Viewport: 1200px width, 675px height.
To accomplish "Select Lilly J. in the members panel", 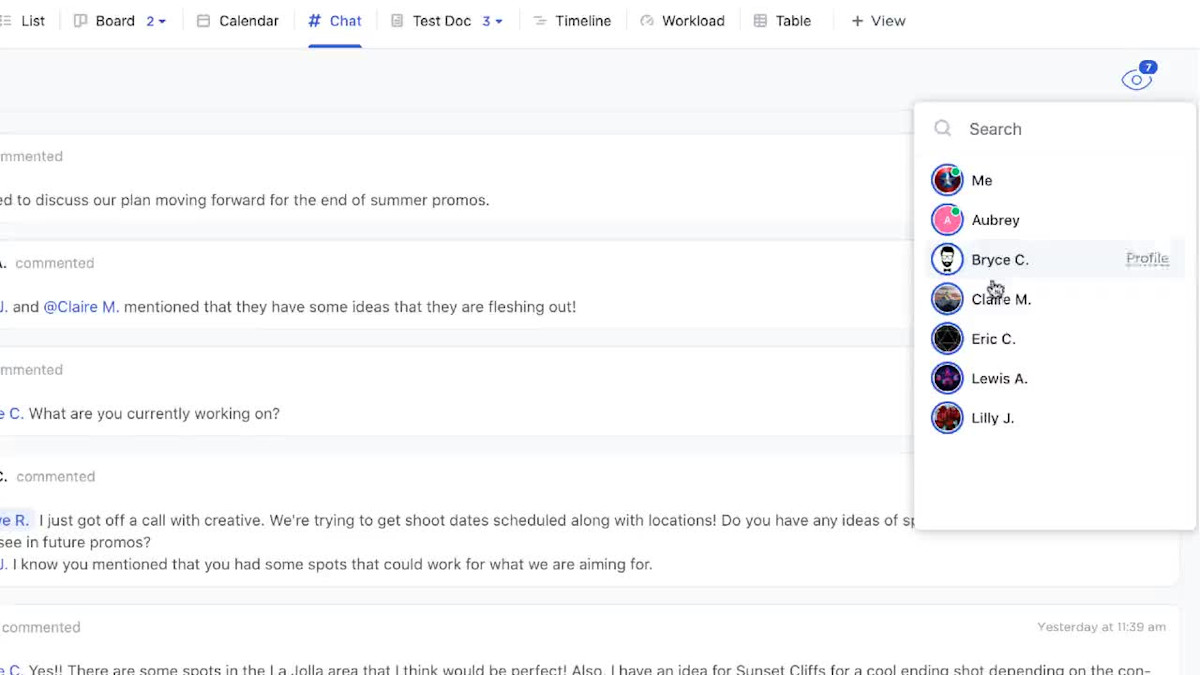I will click(x=994, y=417).
